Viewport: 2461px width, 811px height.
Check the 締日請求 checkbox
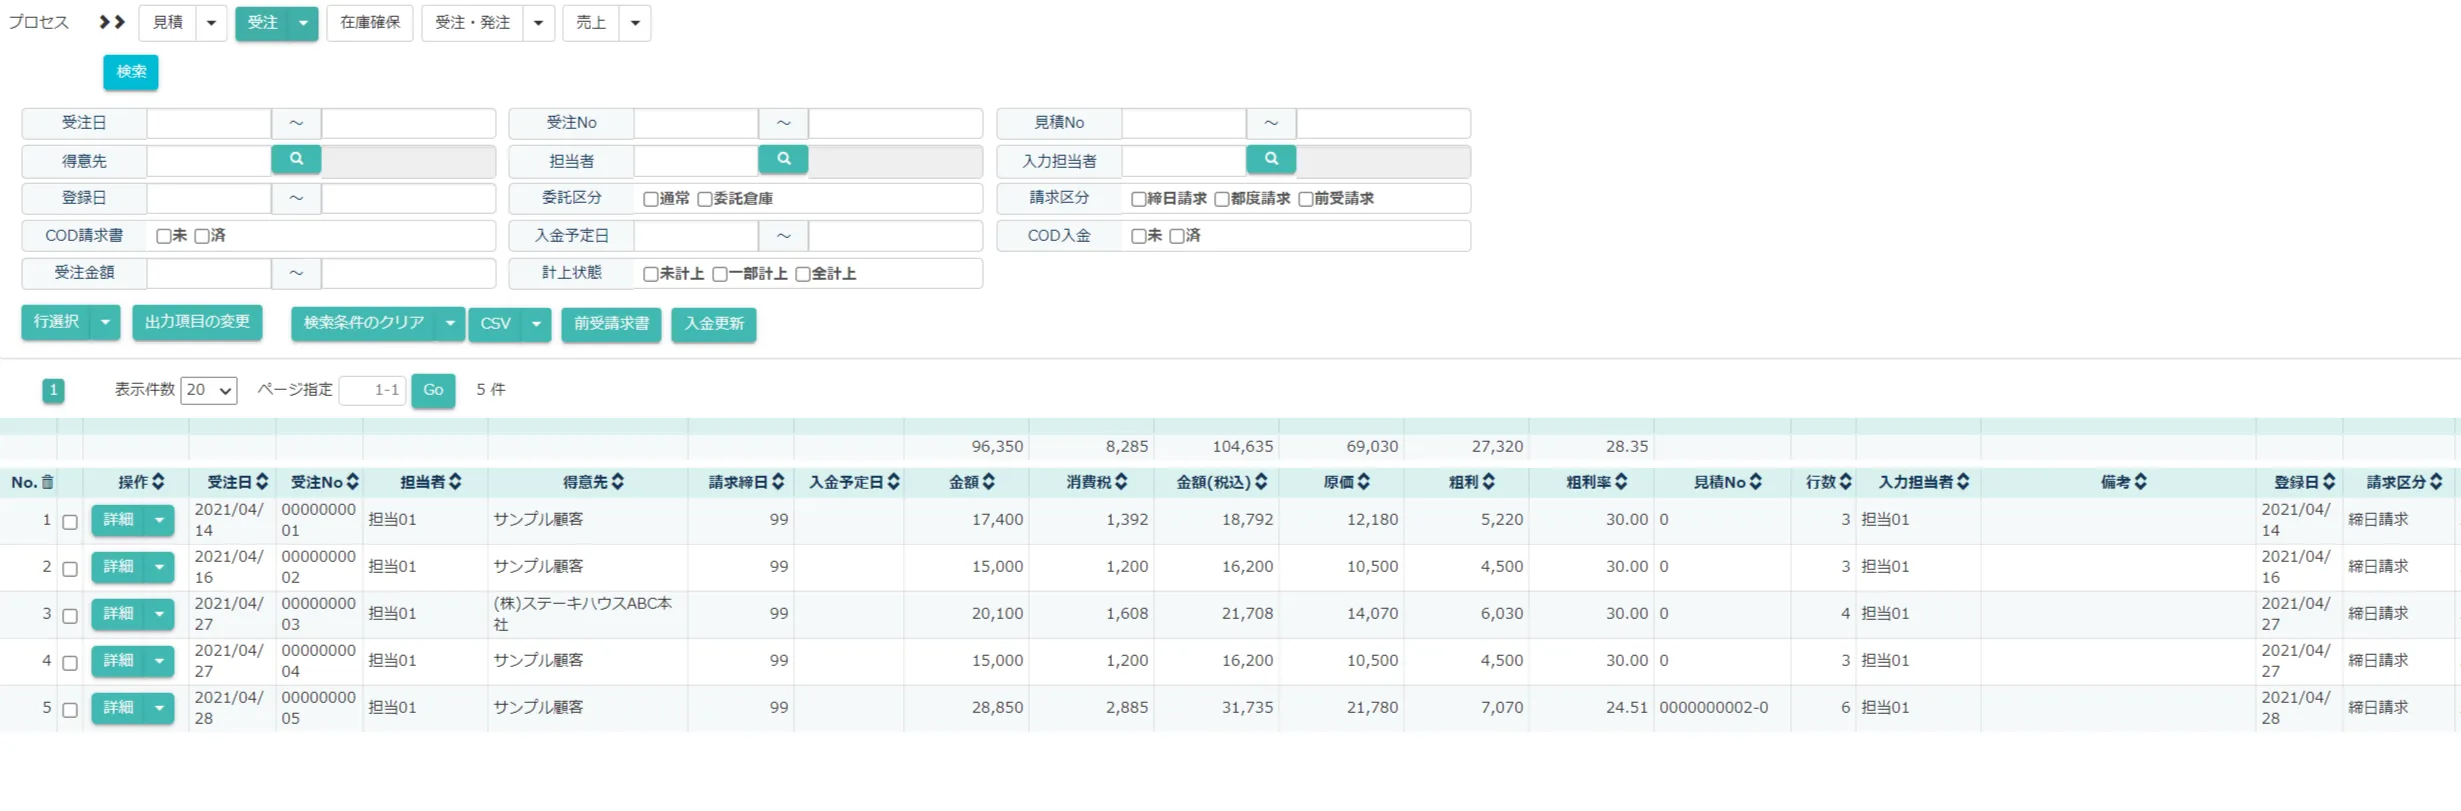[x=1139, y=199]
